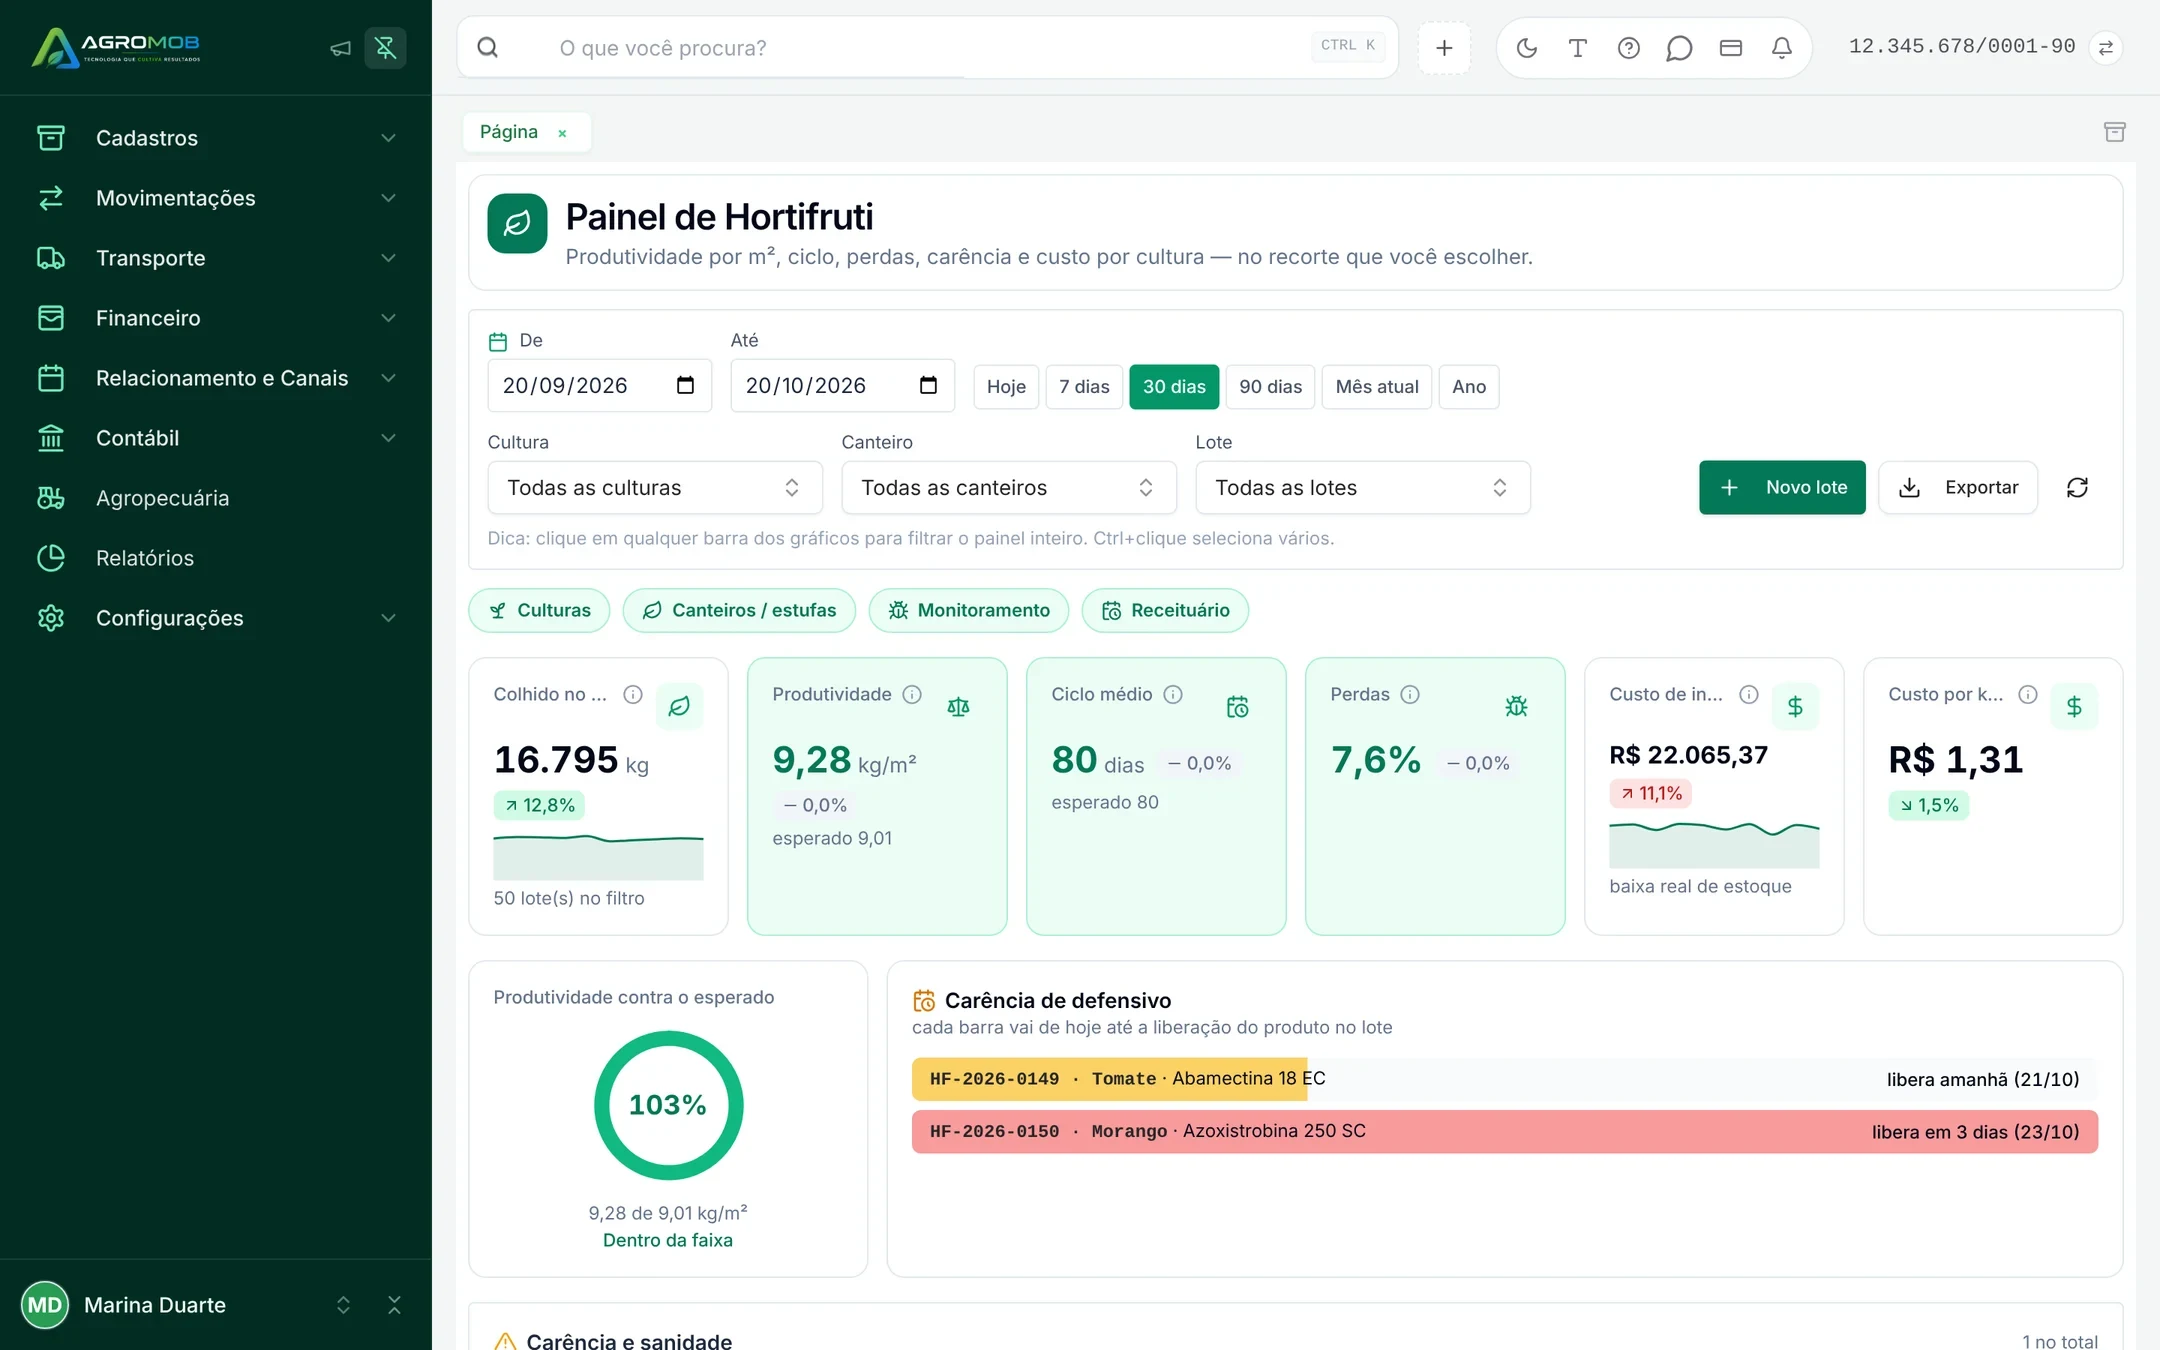The height and width of the screenshot is (1350, 2160).
Task: Expand Configurações menu
Action: coord(216,618)
